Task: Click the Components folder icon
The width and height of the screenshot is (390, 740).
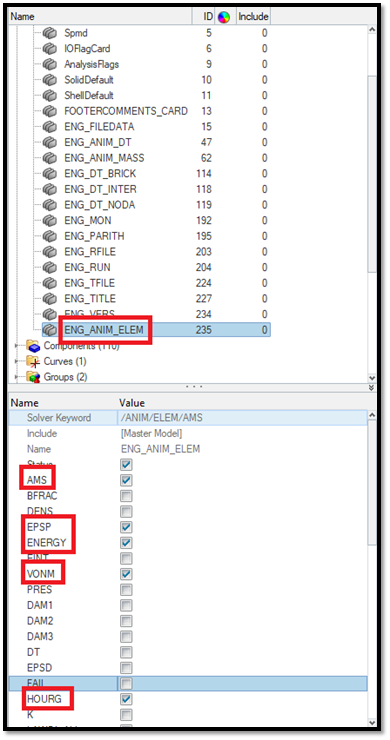Action: [x=33, y=345]
